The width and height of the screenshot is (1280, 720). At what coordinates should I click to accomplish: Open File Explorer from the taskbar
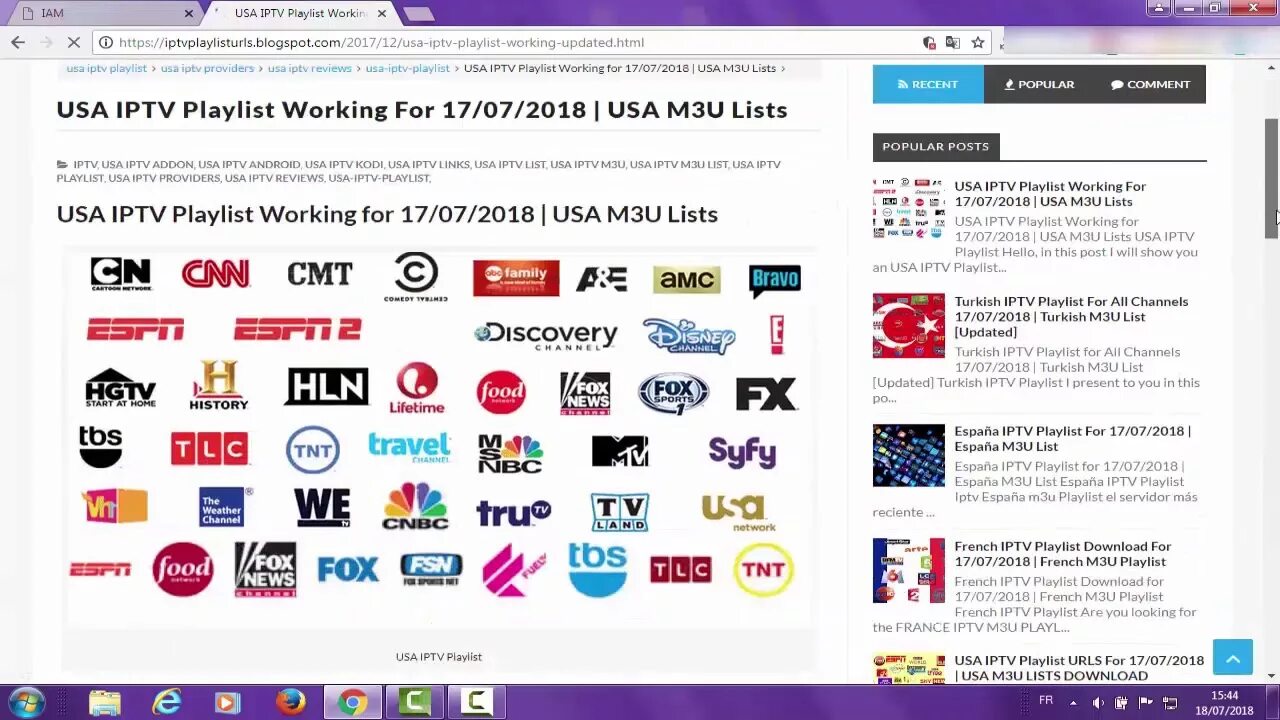pyautogui.click(x=104, y=702)
